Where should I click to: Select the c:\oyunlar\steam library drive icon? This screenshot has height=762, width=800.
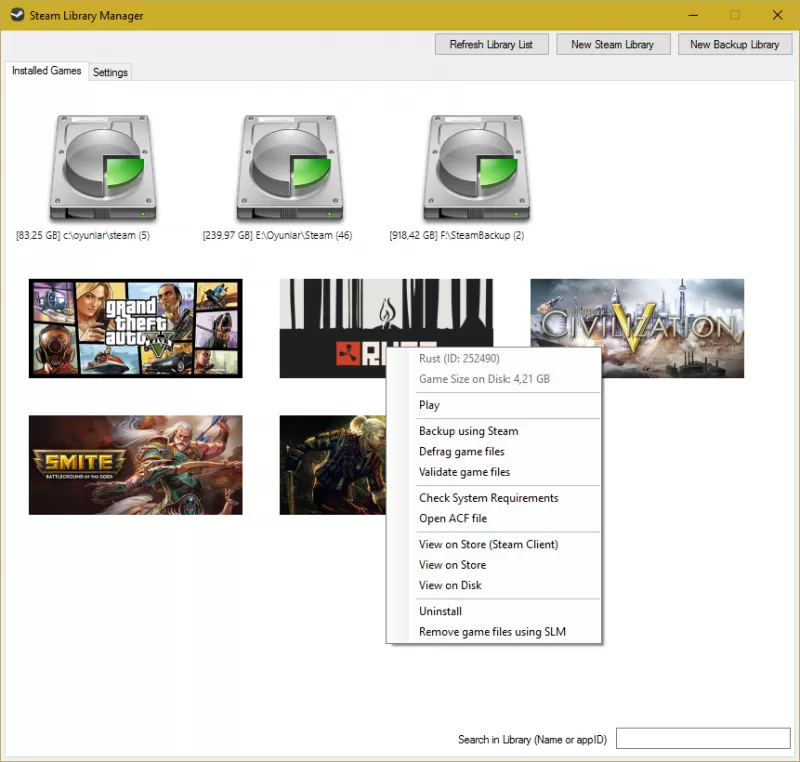(x=103, y=167)
